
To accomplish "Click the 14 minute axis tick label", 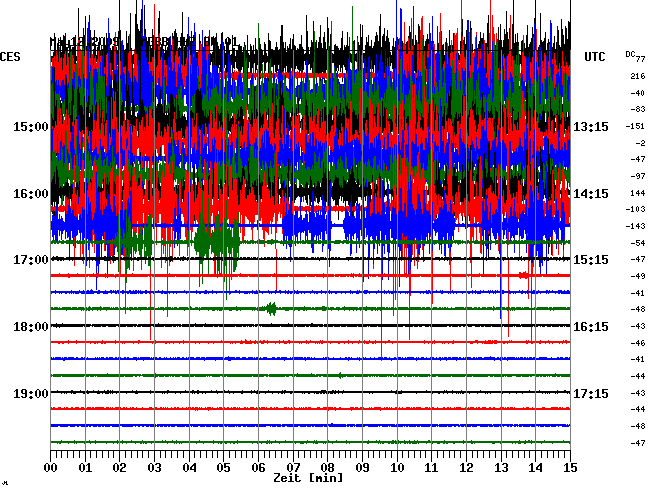I will [536, 468].
